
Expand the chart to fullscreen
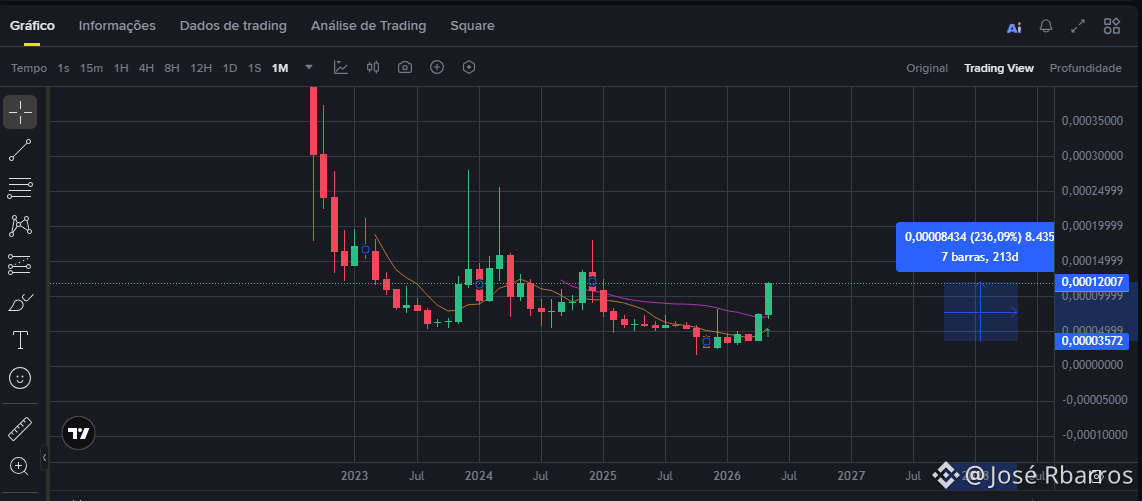click(x=1078, y=26)
